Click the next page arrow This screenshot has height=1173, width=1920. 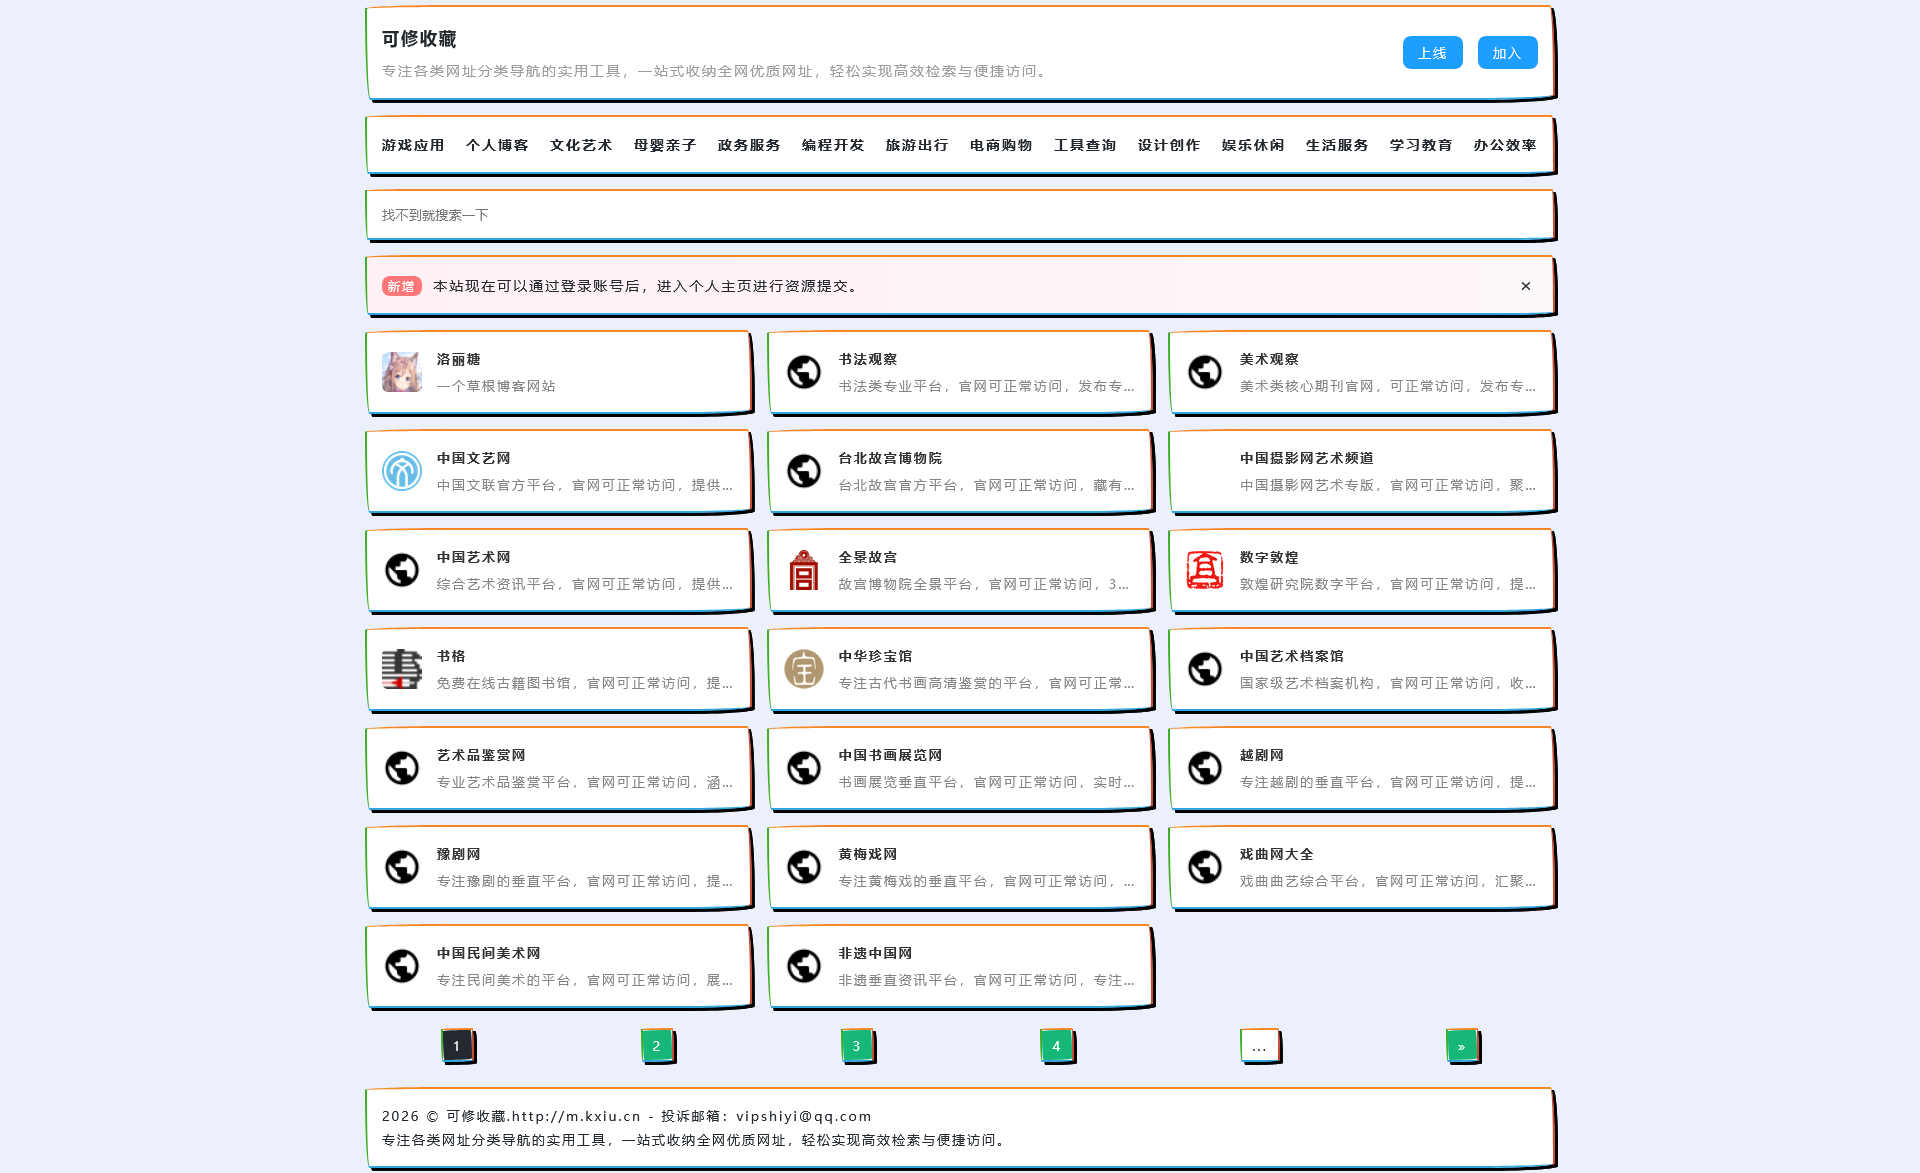tap(1461, 1045)
